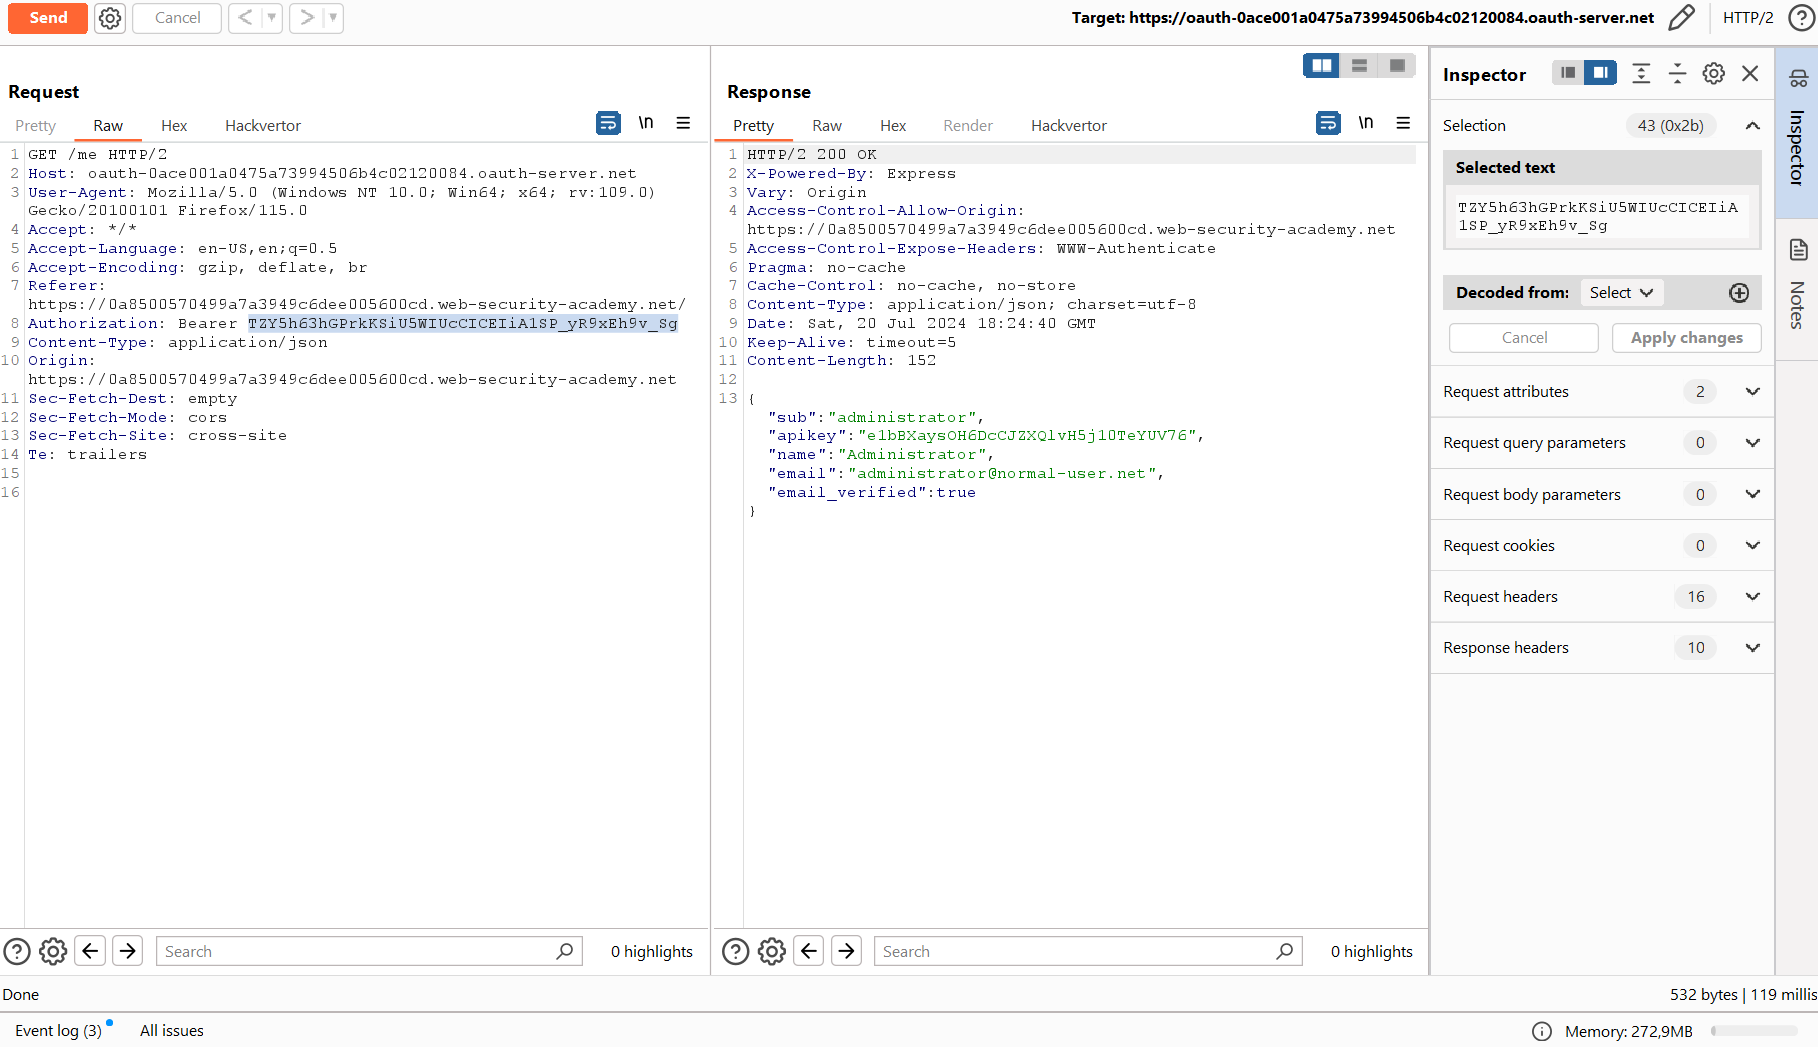Go to next match in Response search

[847, 951]
